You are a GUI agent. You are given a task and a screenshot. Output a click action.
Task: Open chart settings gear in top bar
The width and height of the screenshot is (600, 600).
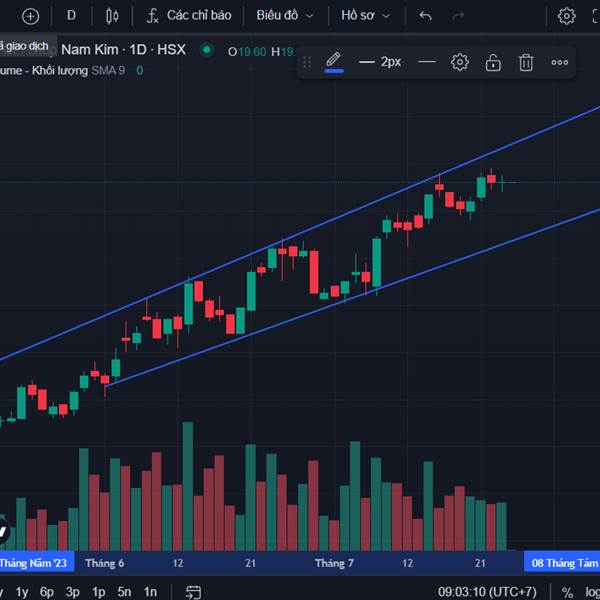pyautogui.click(x=566, y=16)
